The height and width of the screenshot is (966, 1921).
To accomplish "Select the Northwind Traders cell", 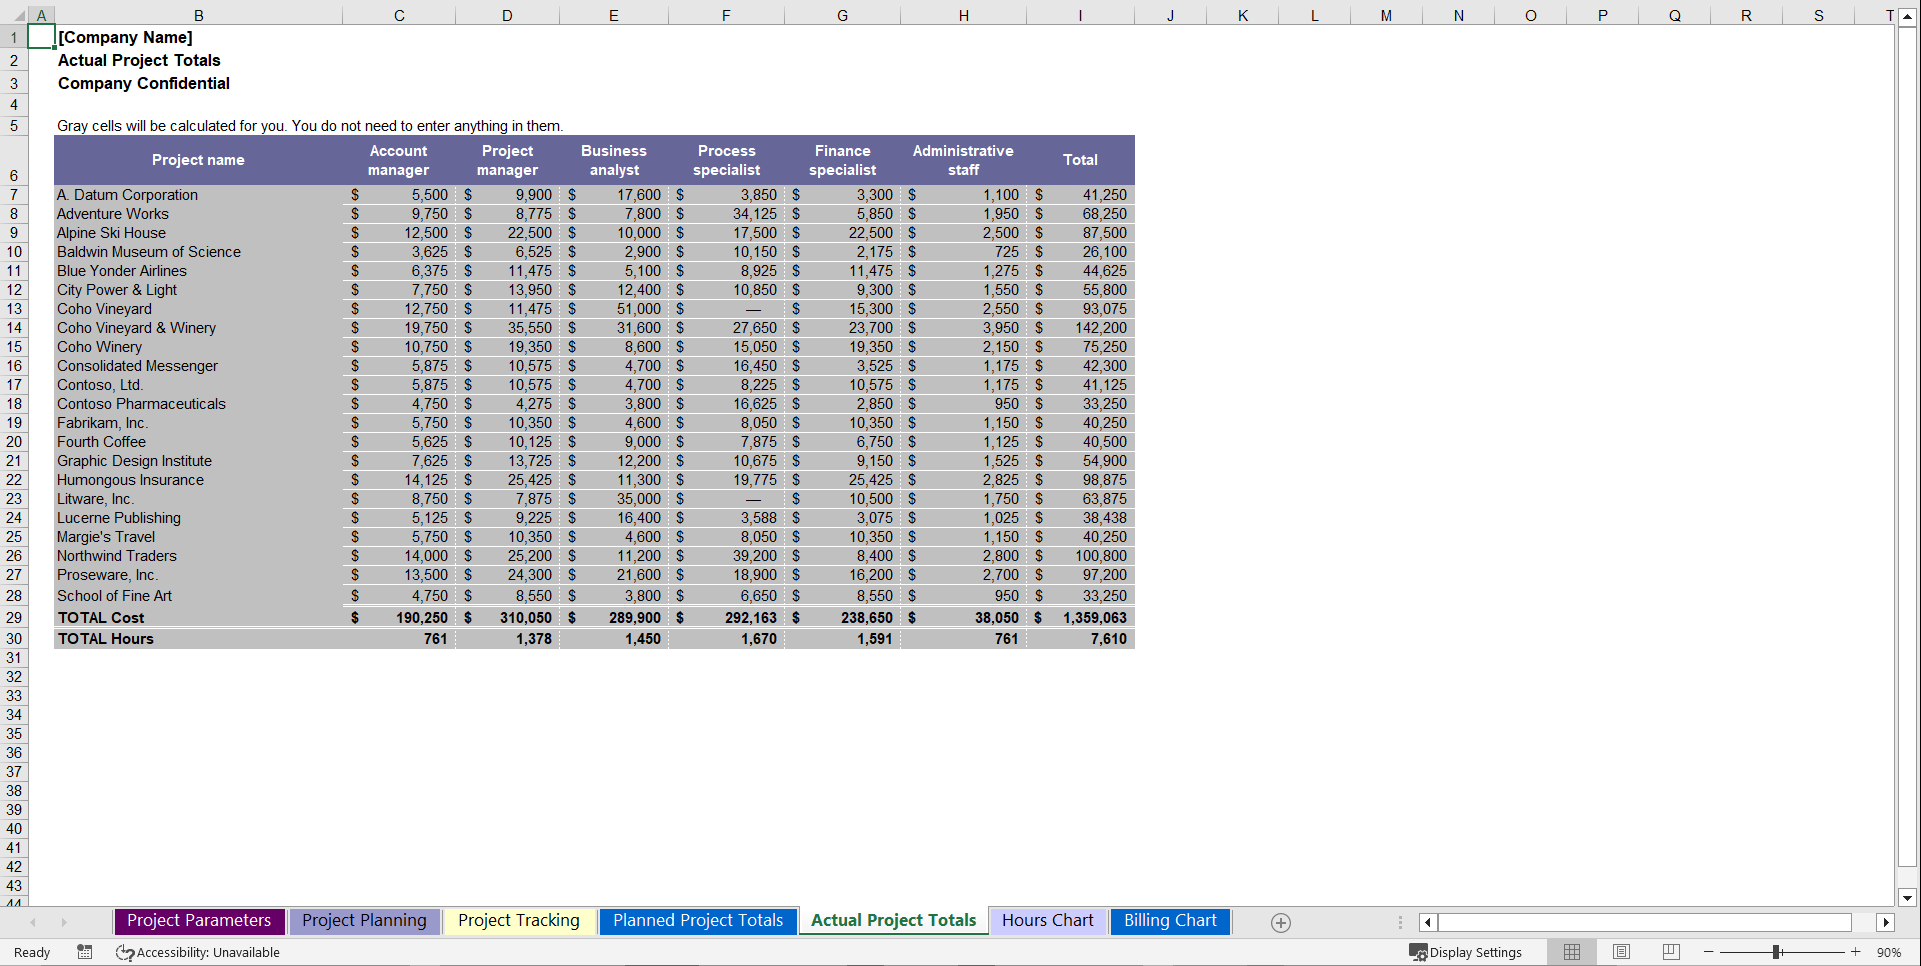I will (198, 556).
